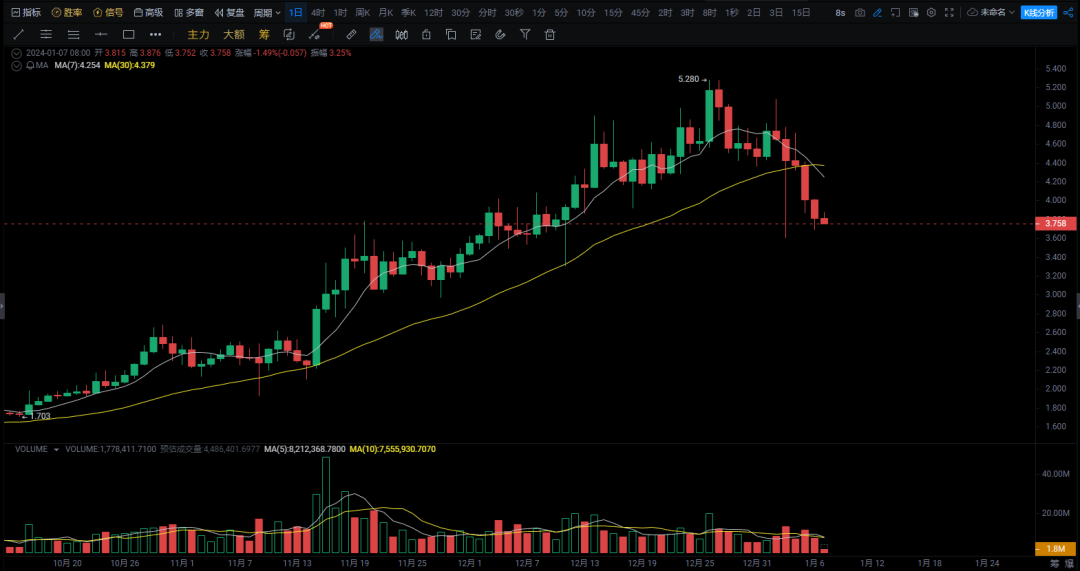Image resolution: width=1080 pixels, height=571 pixels.
Task: Toggle the magnet snap icon
Action: click(501, 34)
